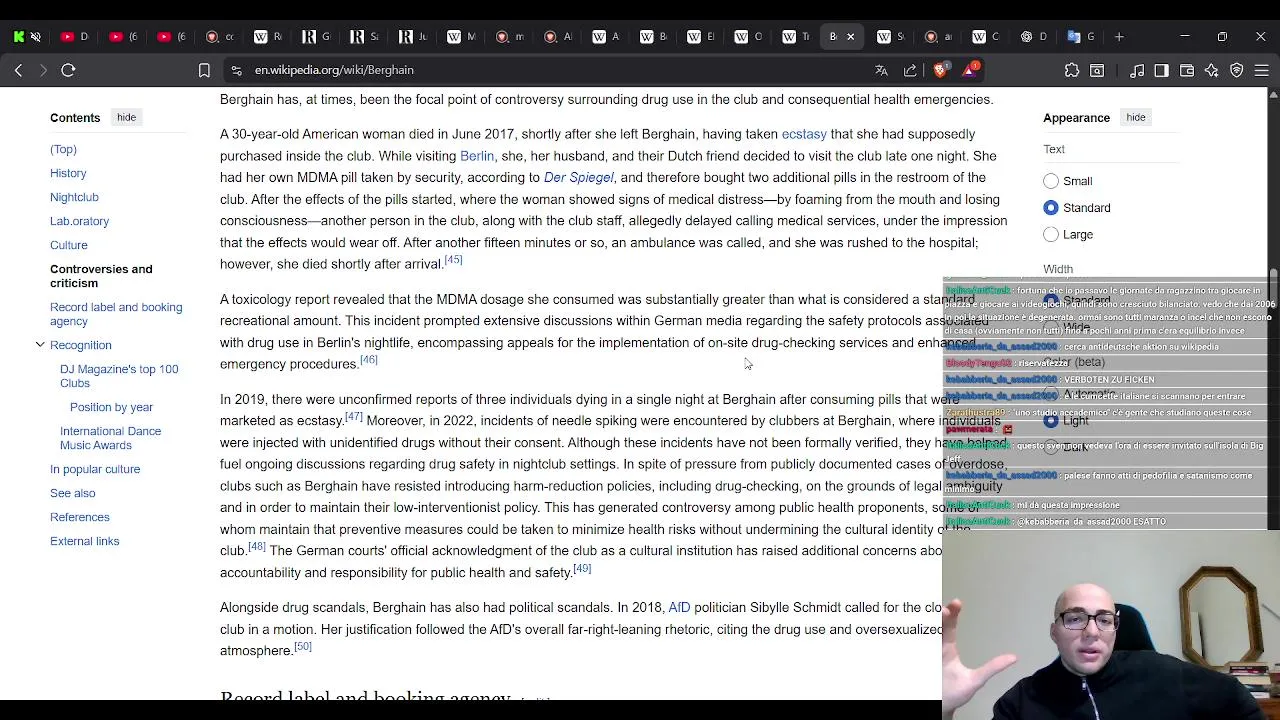Reload the Berghain Wikipedia page
This screenshot has width=1280, height=720.
[68, 70]
